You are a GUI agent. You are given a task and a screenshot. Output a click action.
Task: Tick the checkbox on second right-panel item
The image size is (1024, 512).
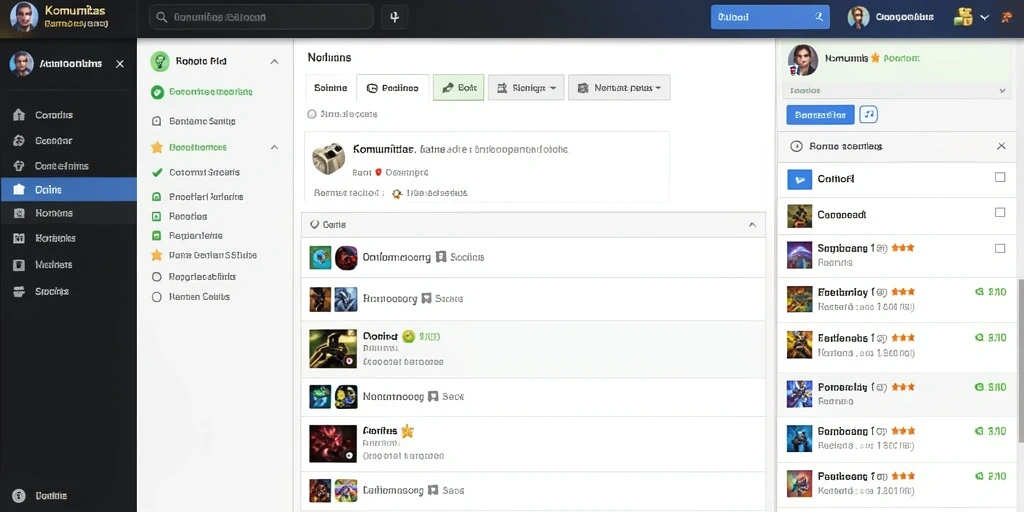coord(1000,212)
